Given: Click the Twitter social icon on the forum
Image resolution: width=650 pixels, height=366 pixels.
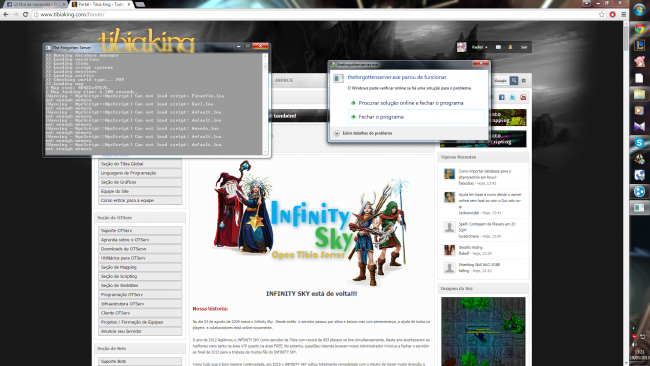Looking at the screenshot, I should (512, 97).
